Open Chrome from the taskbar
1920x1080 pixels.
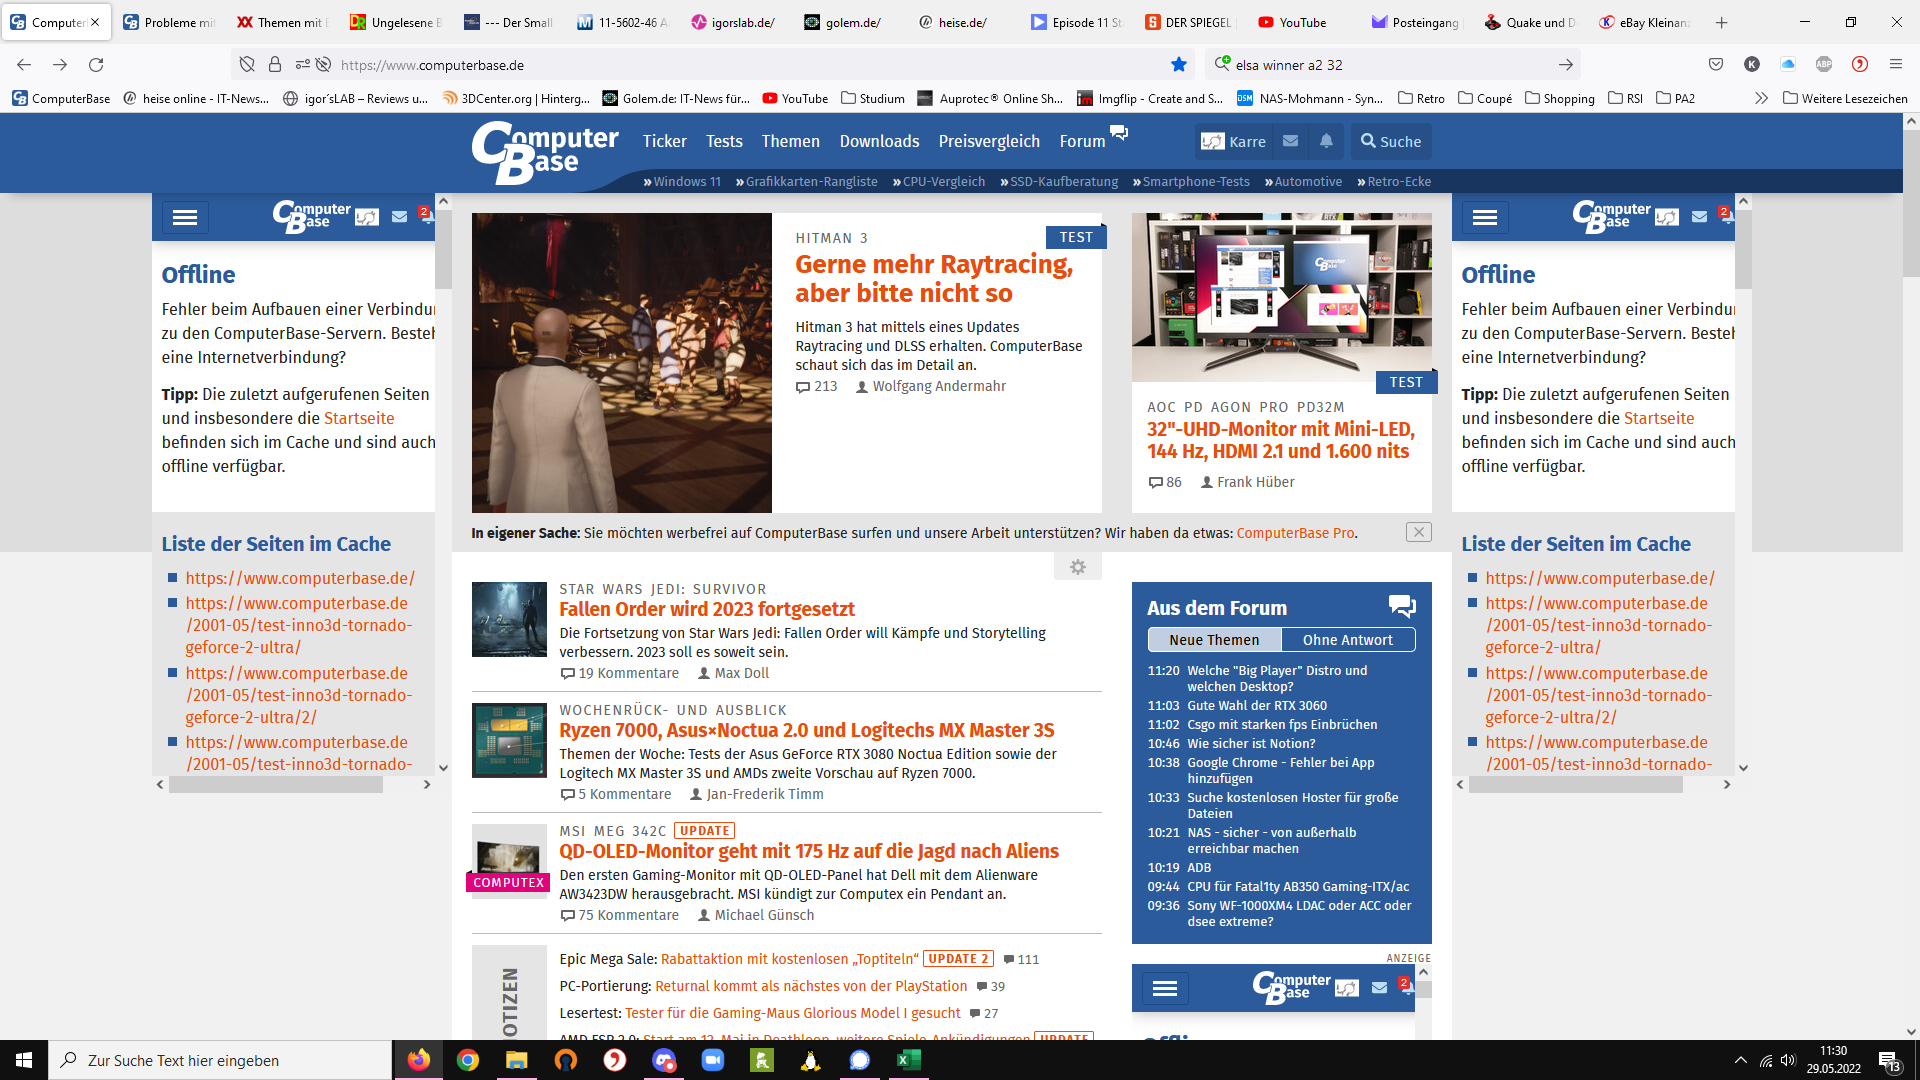point(468,1060)
